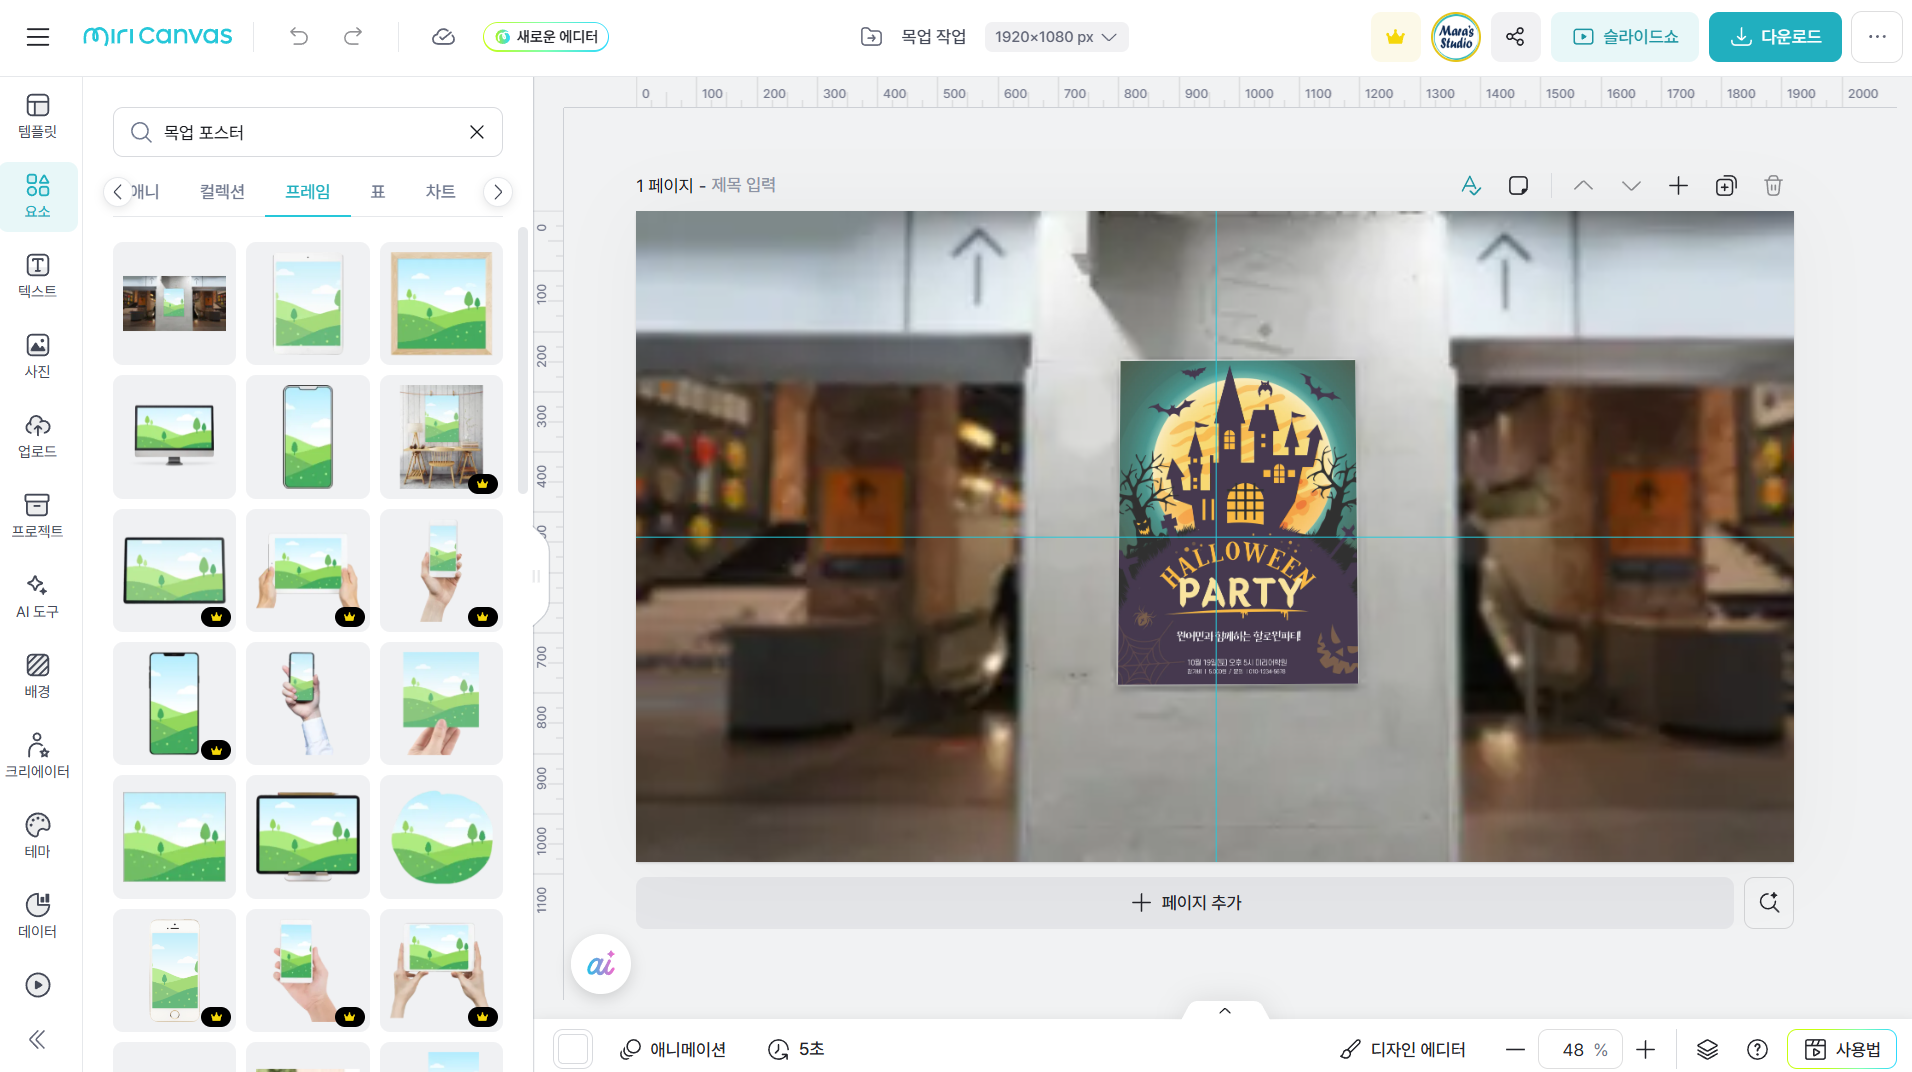Click the page text style icon
The width and height of the screenshot is (1912, 1072).
1471,186
